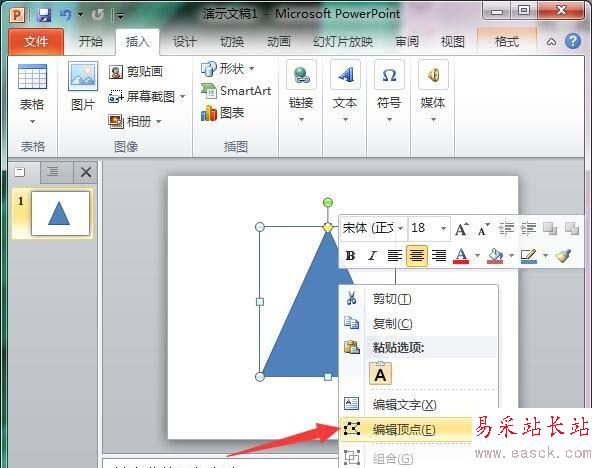
Task: Bring shape forward in mini toolbar
Action: 550,228
